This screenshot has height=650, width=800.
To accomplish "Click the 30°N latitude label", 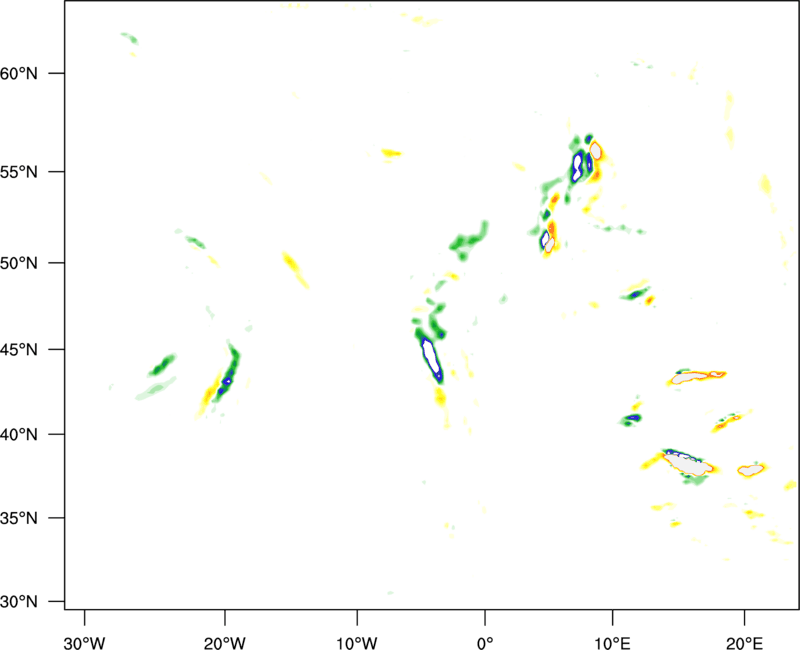I will pos(19,602).
